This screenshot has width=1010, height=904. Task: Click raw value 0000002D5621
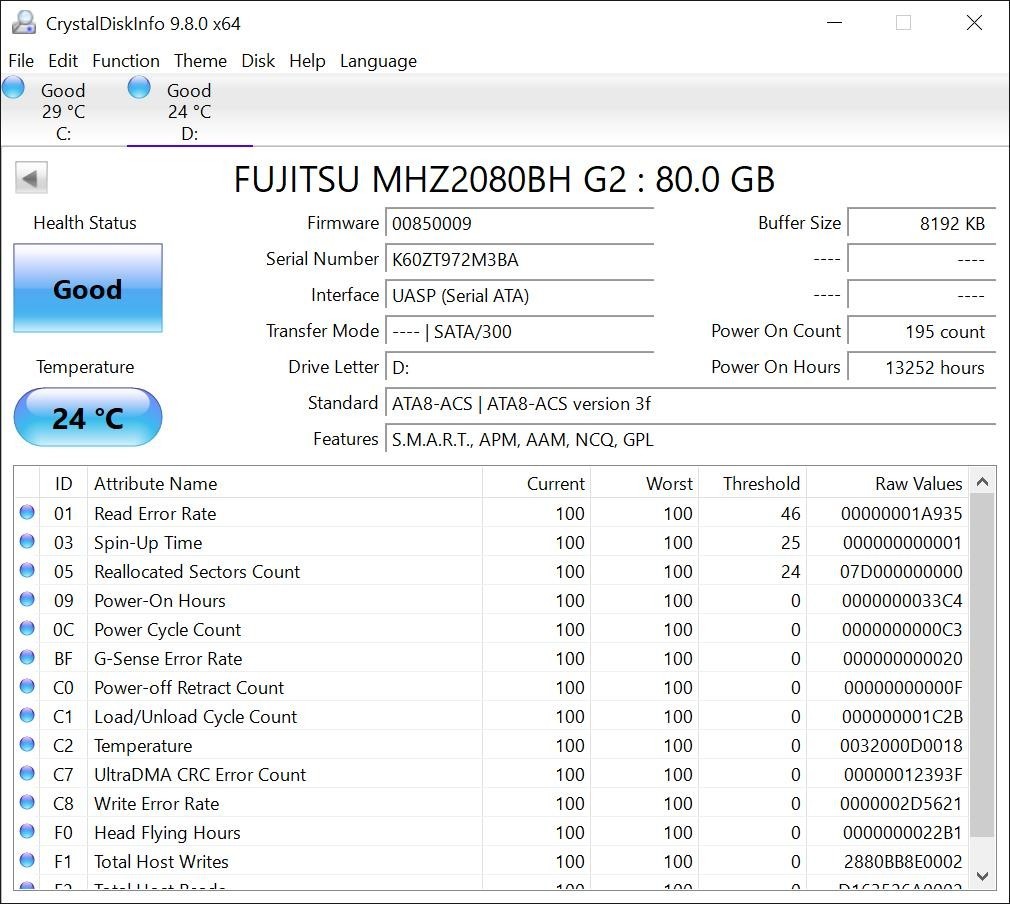coord(900,803)
